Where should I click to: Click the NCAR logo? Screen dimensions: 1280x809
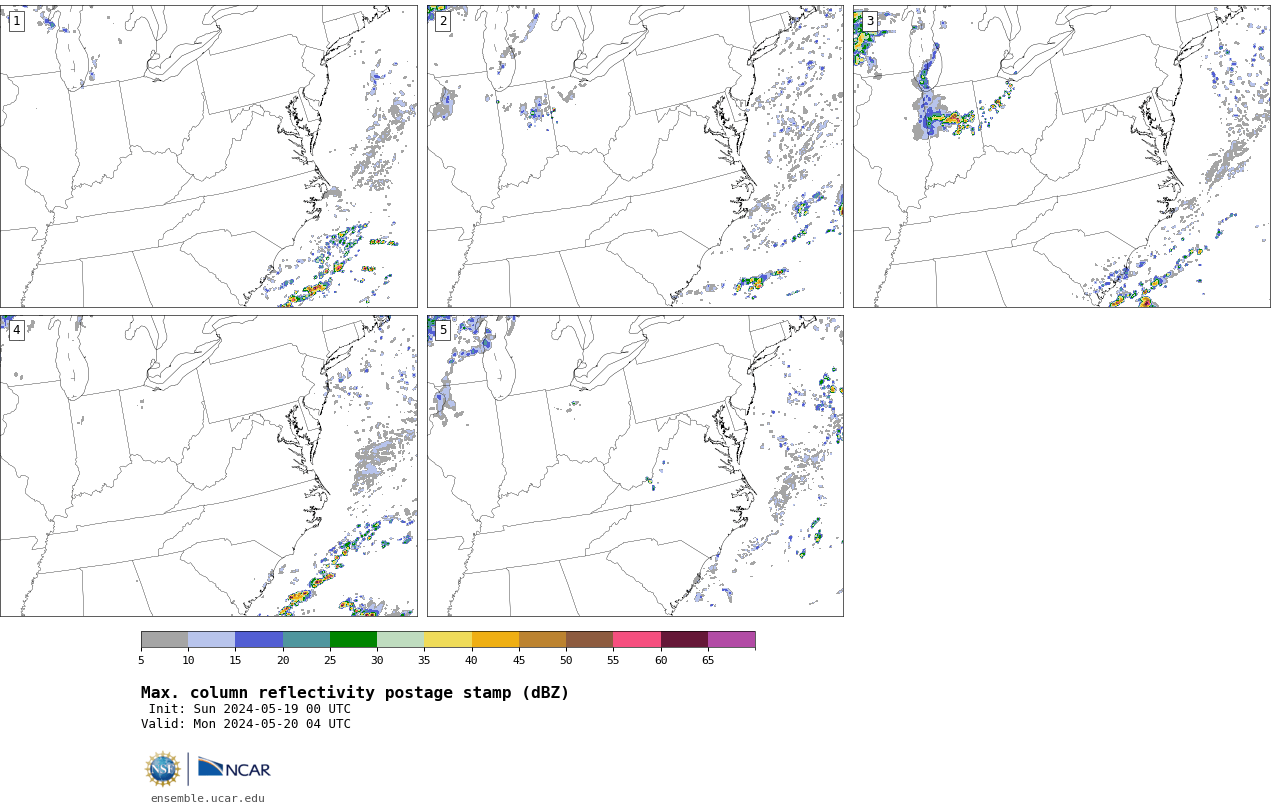pyautogui.click(x=234, y=768)
